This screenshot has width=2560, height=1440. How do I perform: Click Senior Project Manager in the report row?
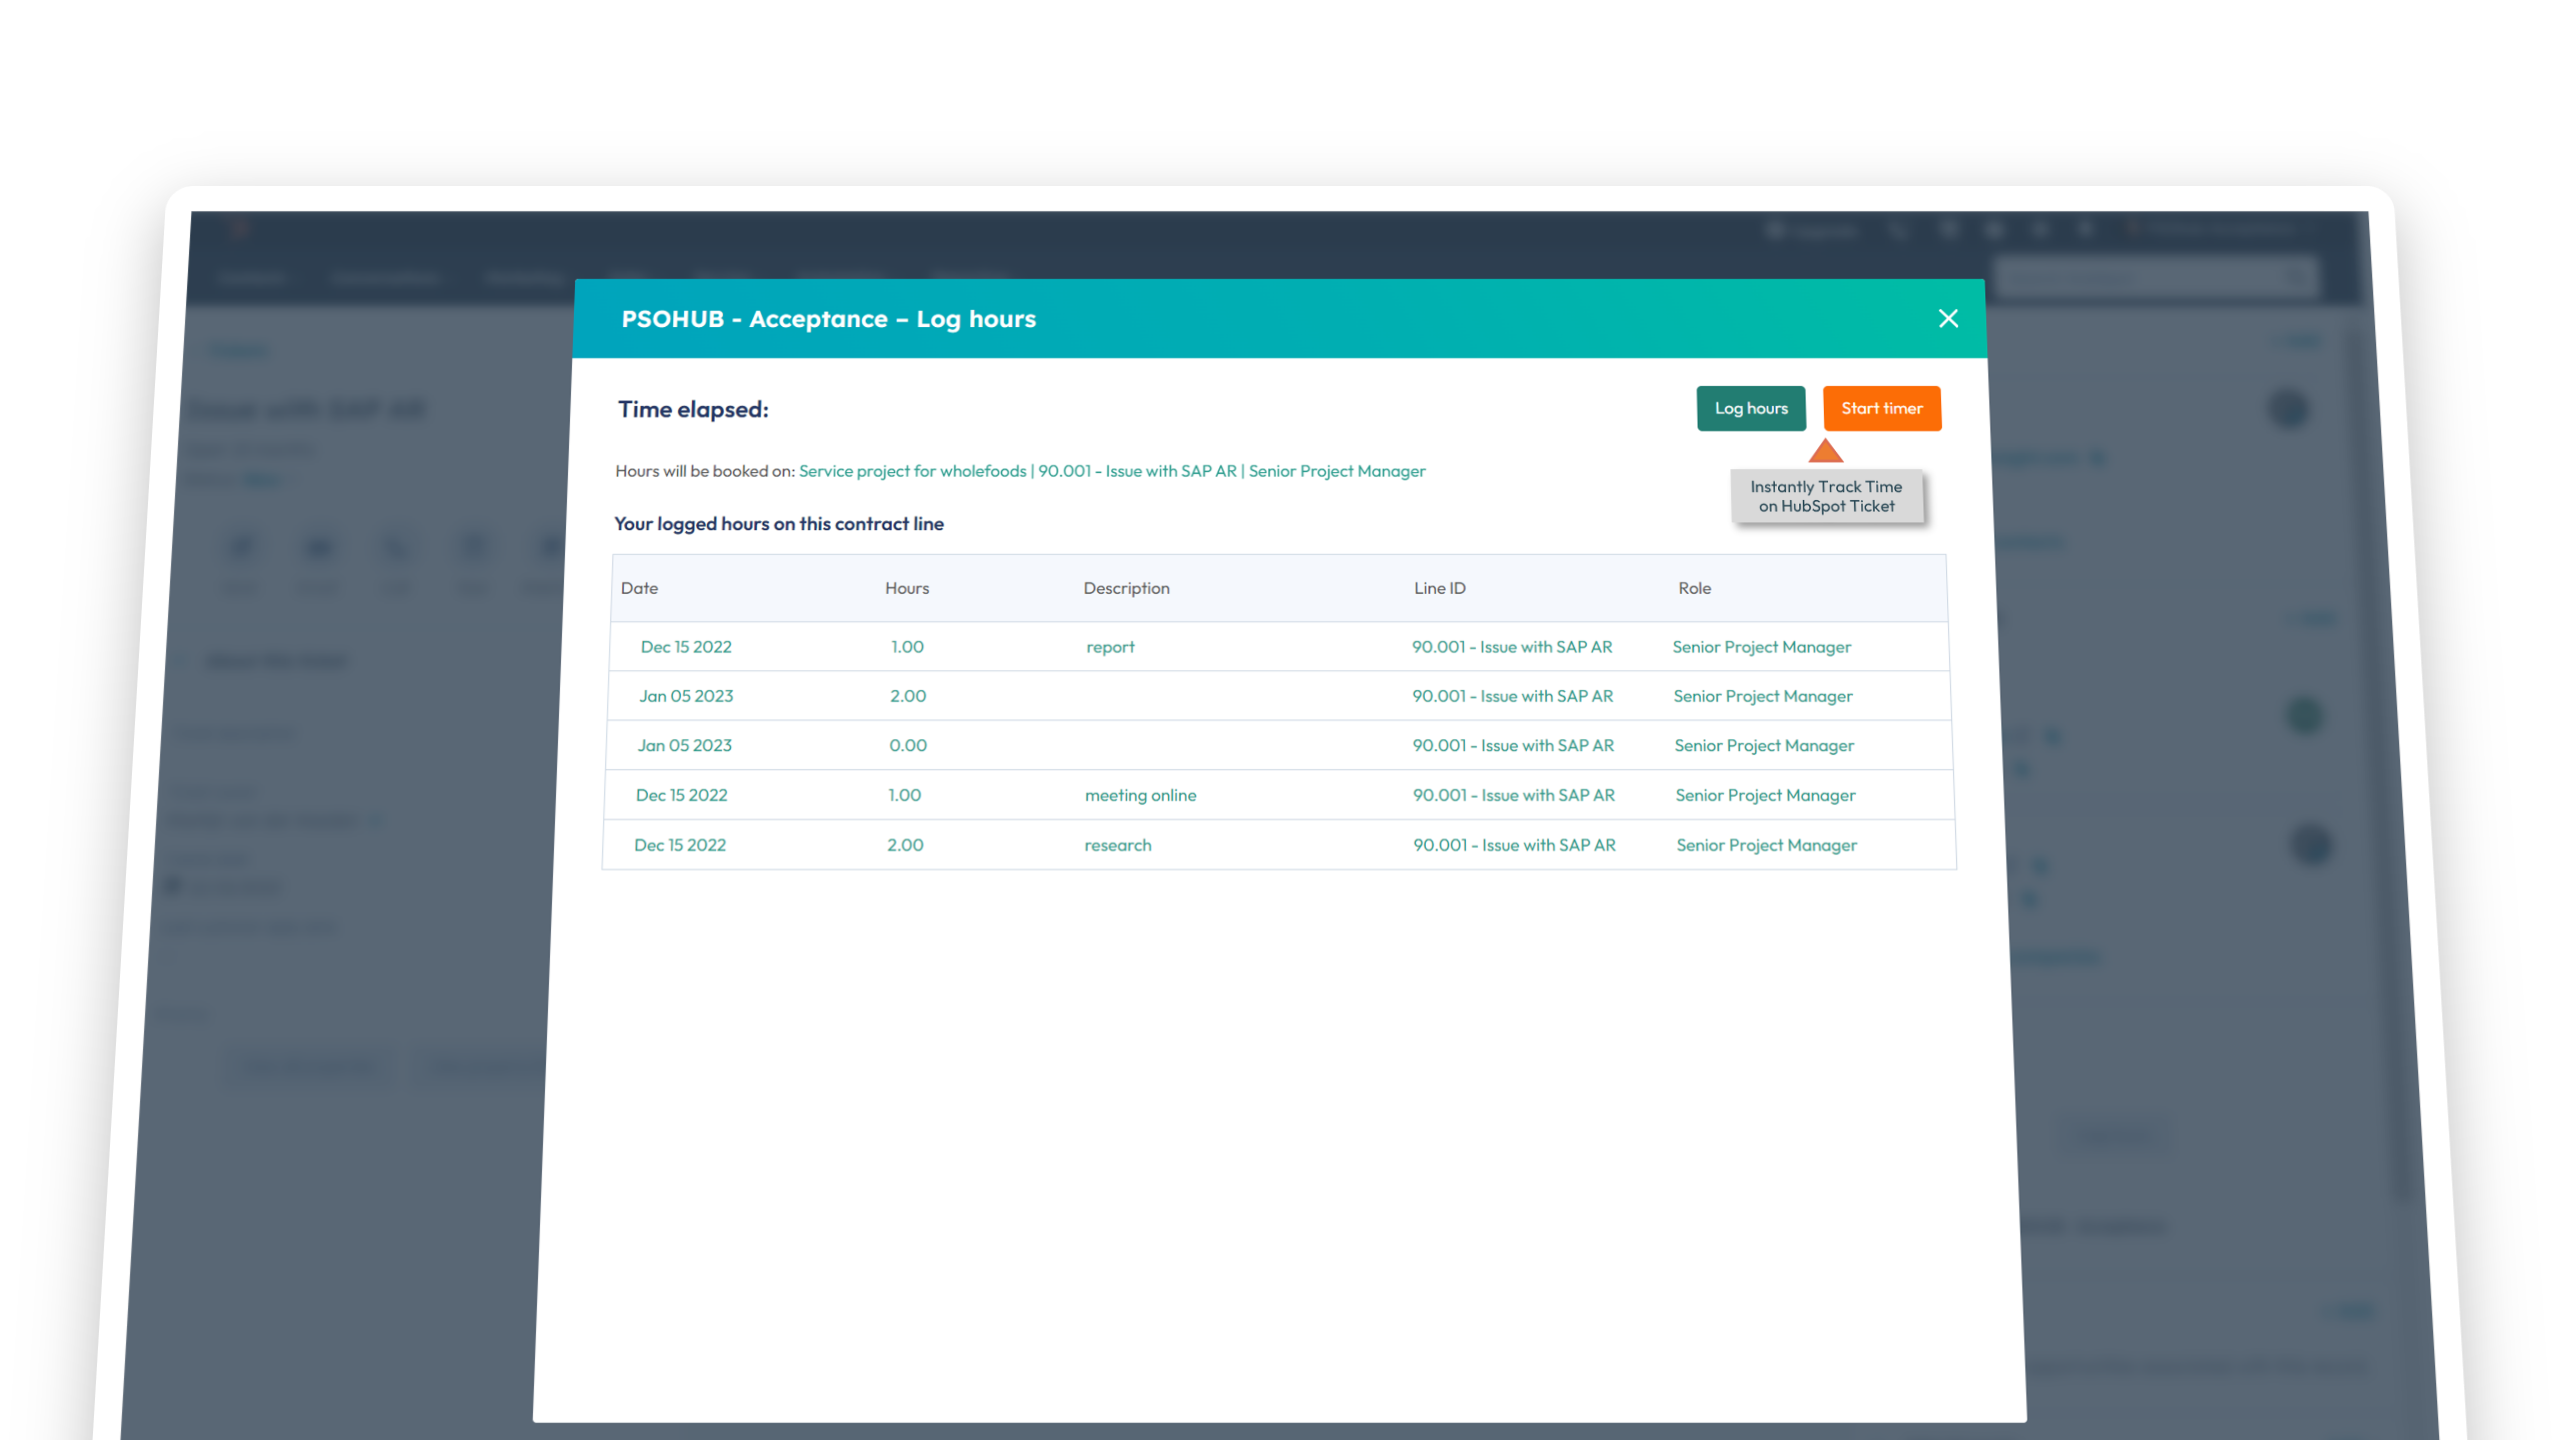click(x=1761, y=647)
